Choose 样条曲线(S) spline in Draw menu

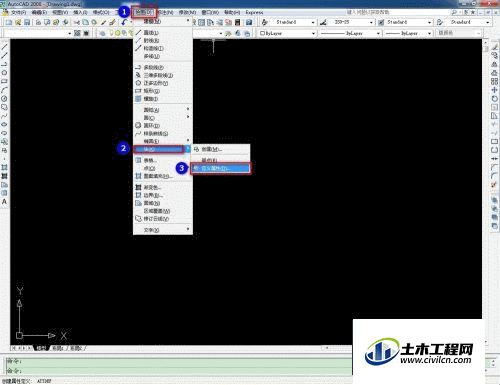coord(163,133)
